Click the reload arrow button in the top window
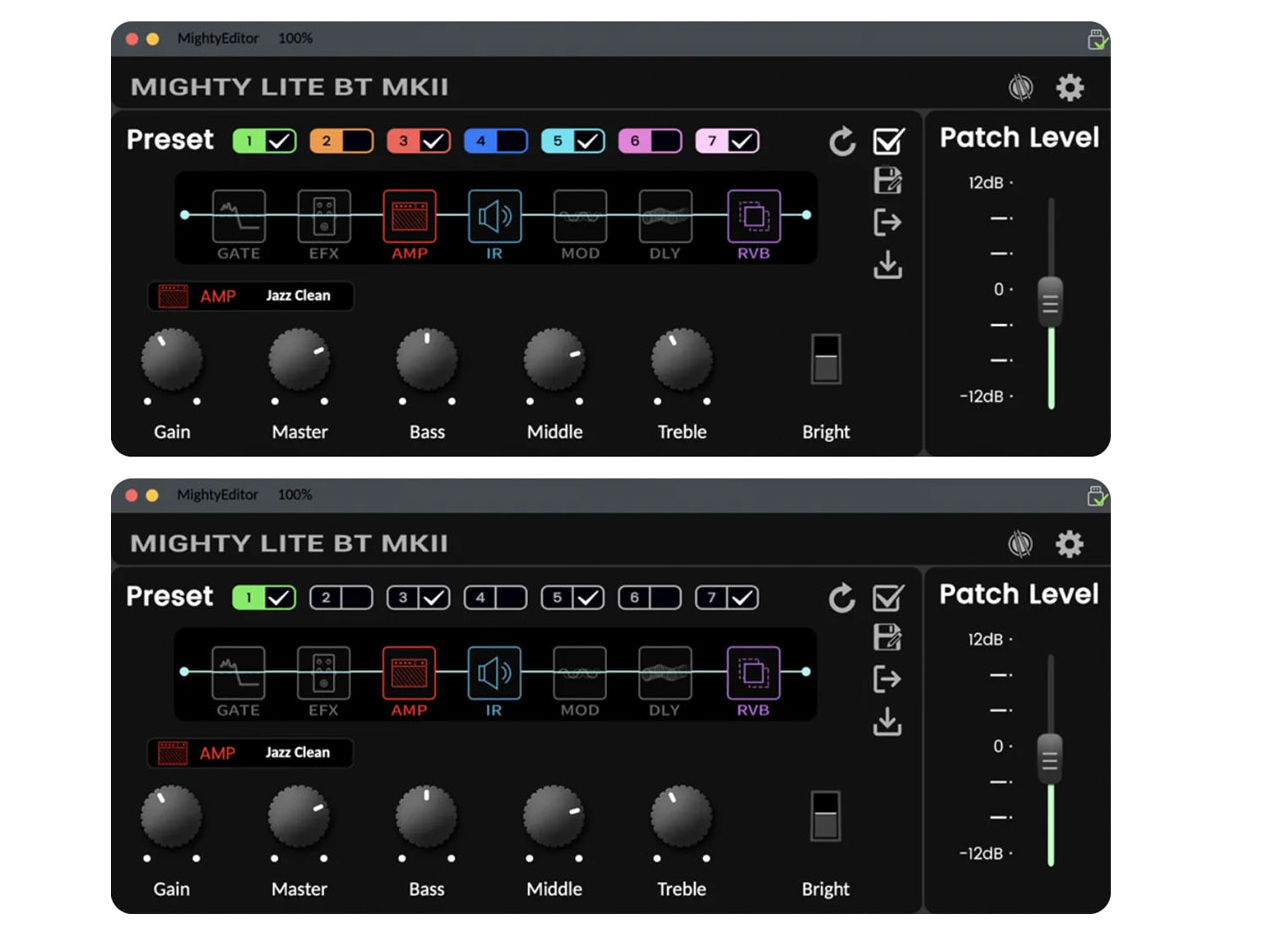The image size is (1275, 930). 843,143
